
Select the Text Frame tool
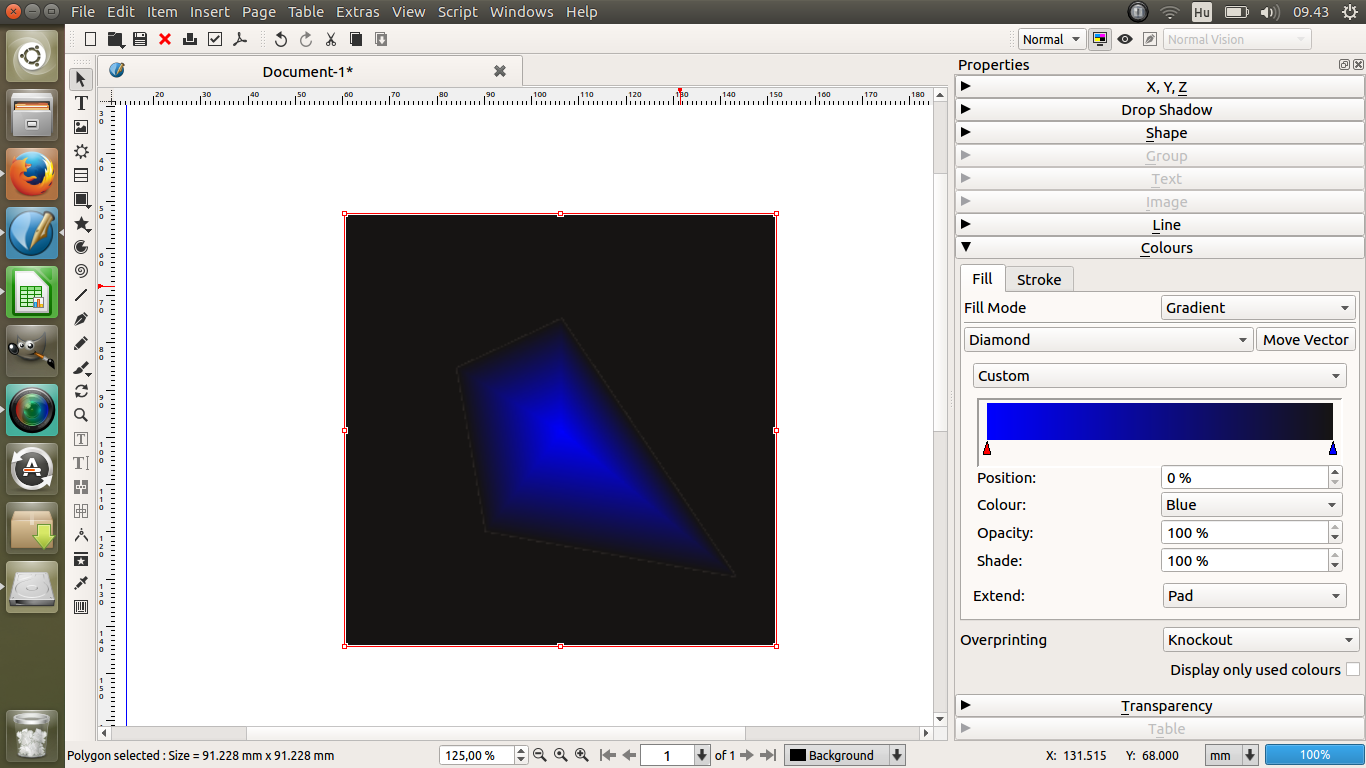[x=81, y=103]
